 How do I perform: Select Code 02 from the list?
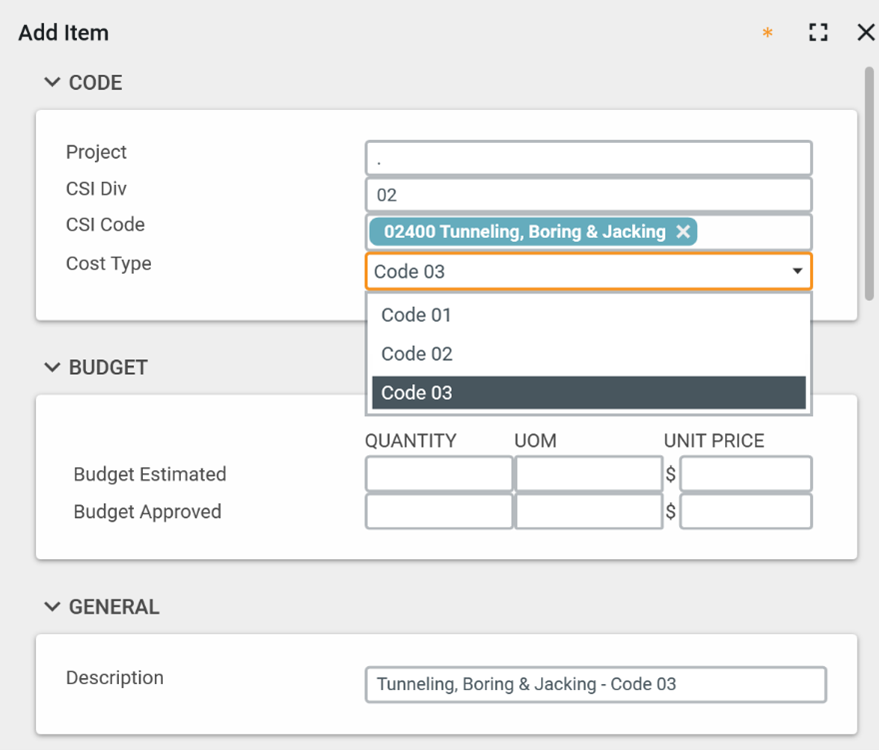coord(588,354)
